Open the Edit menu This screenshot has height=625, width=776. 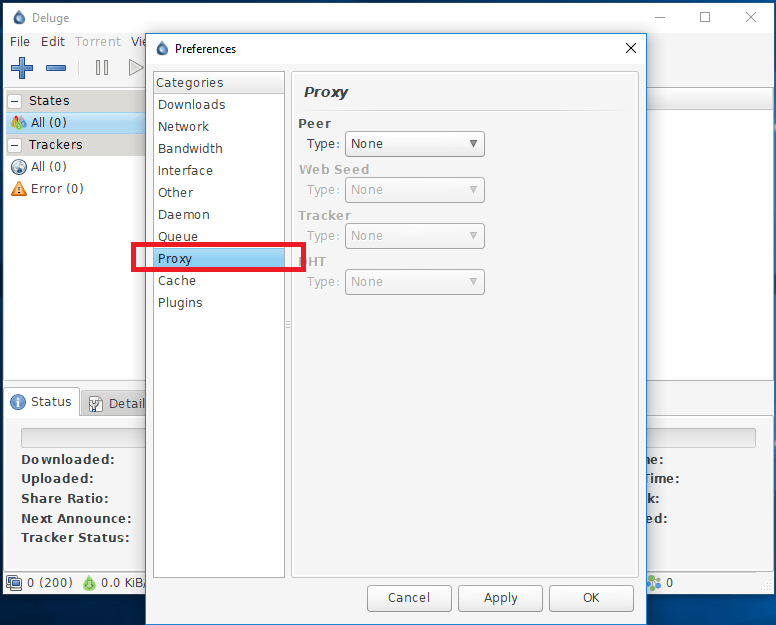tap(52, 42)
